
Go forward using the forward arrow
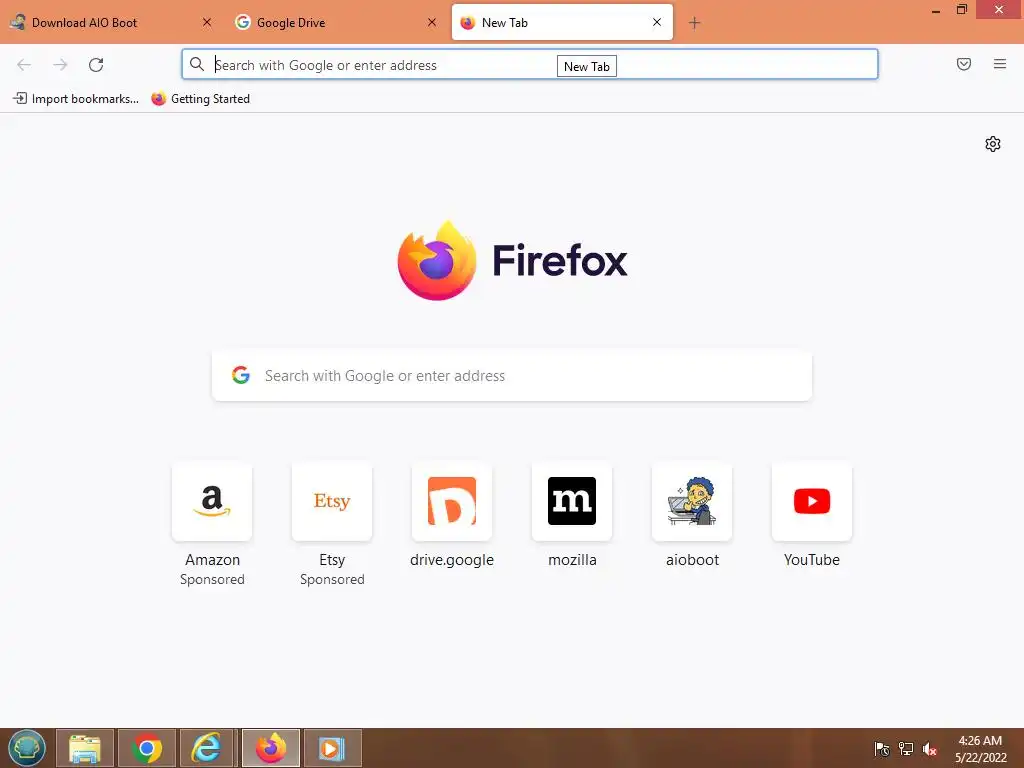point(60,65)
